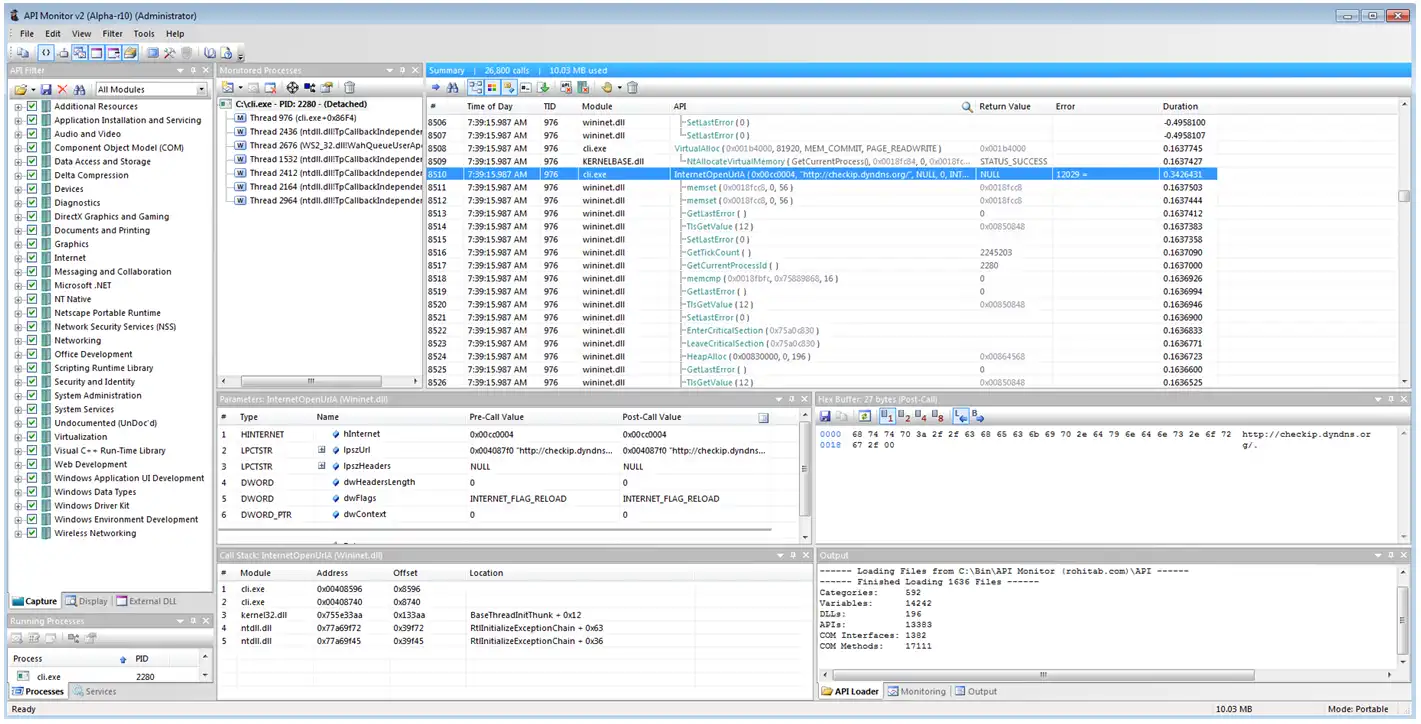This screenshot has height=724, width=1421.
Task: Click the search icon beside the API column header
Action: 967,107
